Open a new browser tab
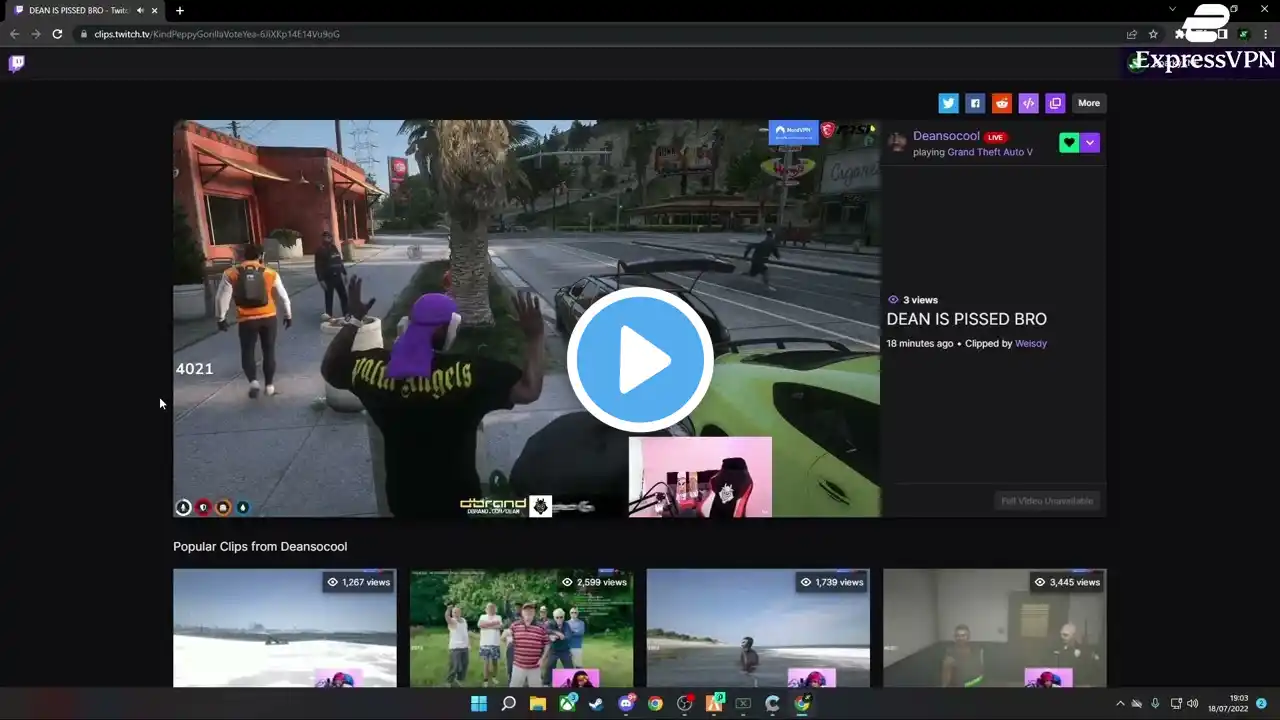Image resolution: width=1280 pixels, height=720 pixels. coord(180,10)
